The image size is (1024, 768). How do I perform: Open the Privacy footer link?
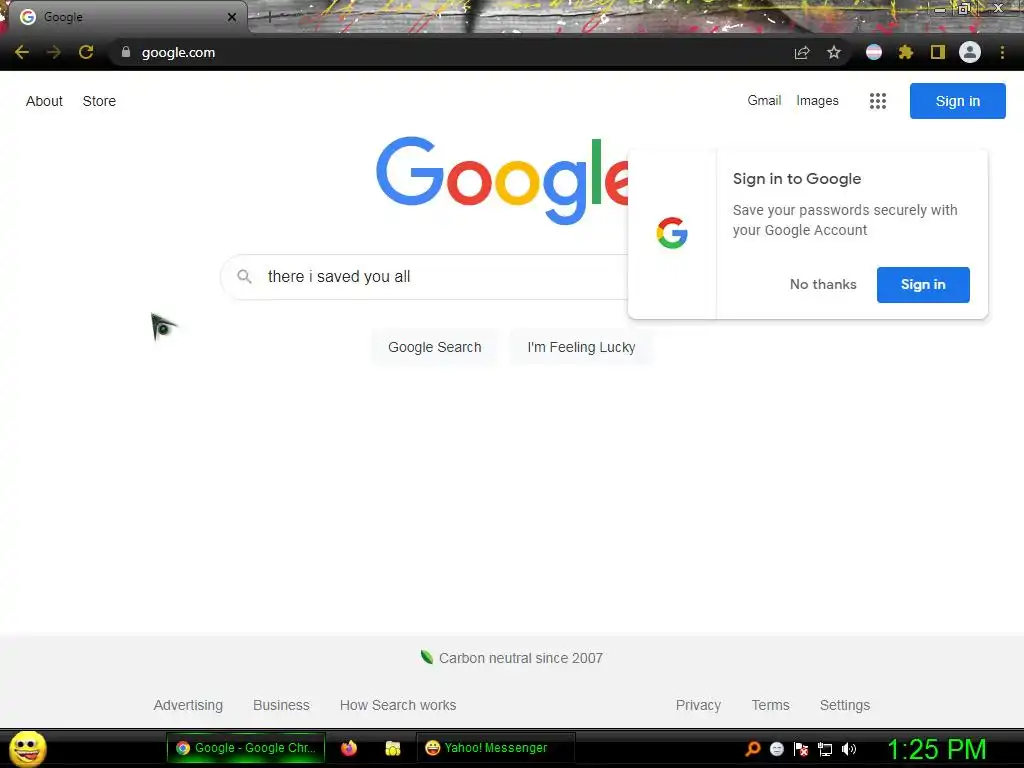(x=698, y=705)
